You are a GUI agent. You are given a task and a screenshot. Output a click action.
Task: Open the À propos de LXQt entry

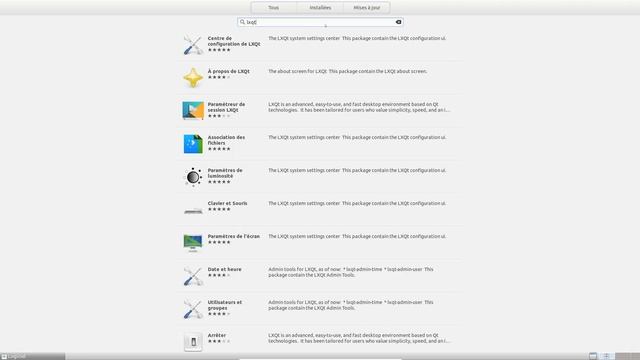pos(320,78)
